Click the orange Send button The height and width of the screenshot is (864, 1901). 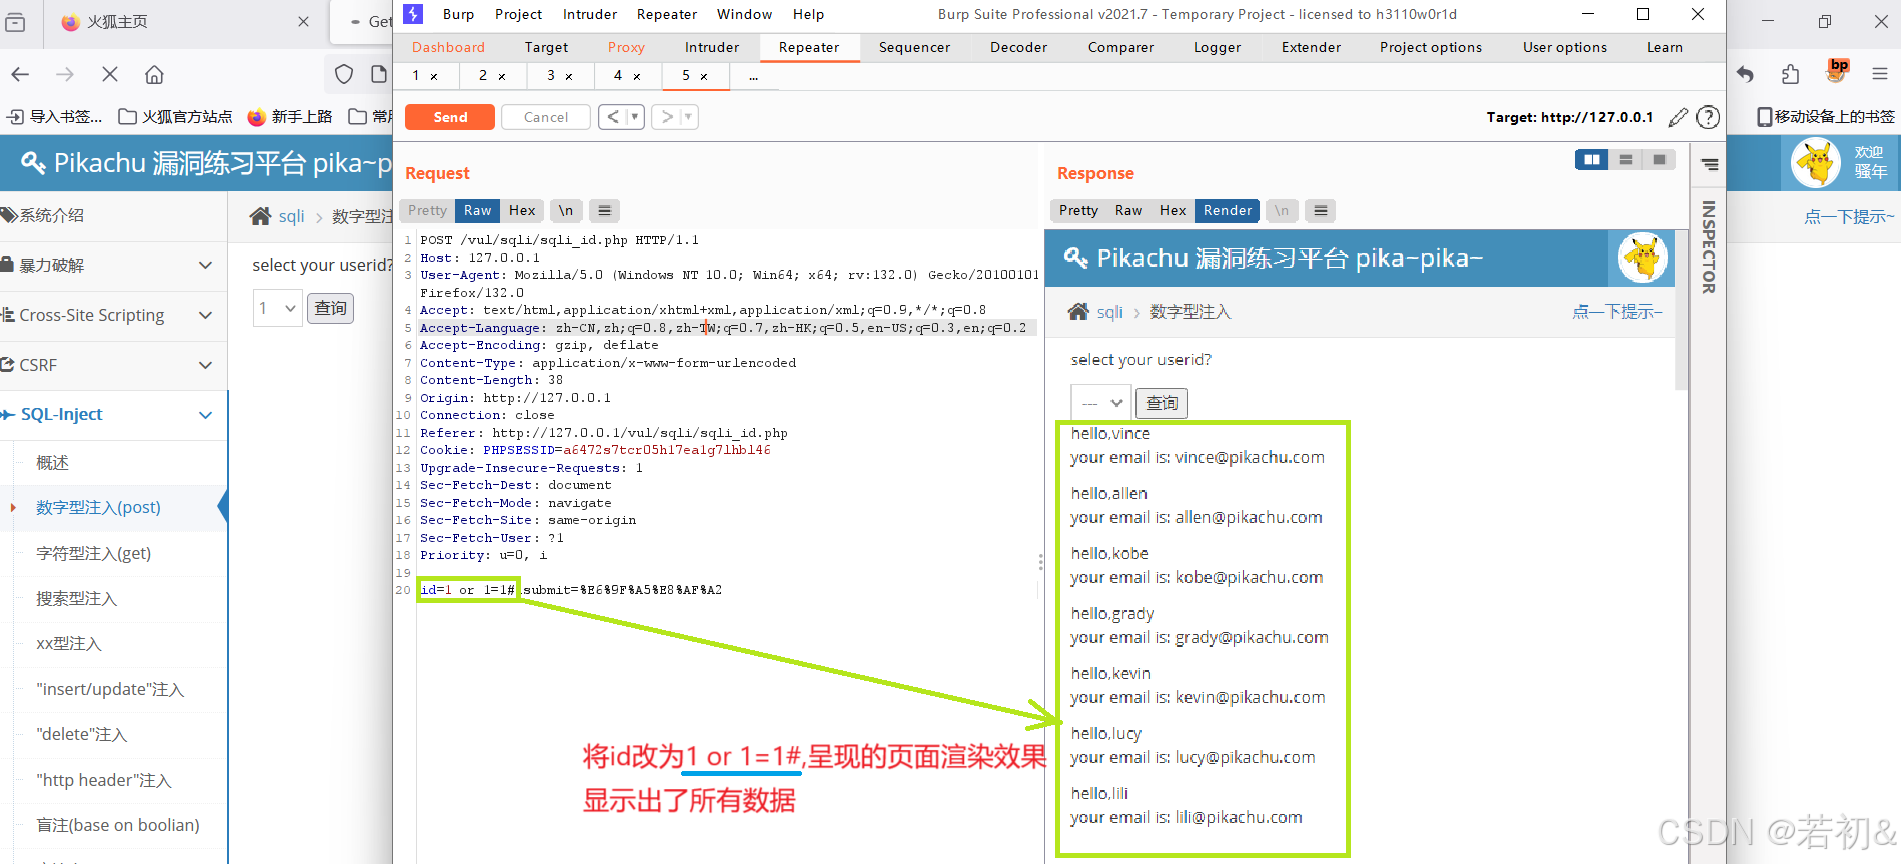tap(450, 117)
